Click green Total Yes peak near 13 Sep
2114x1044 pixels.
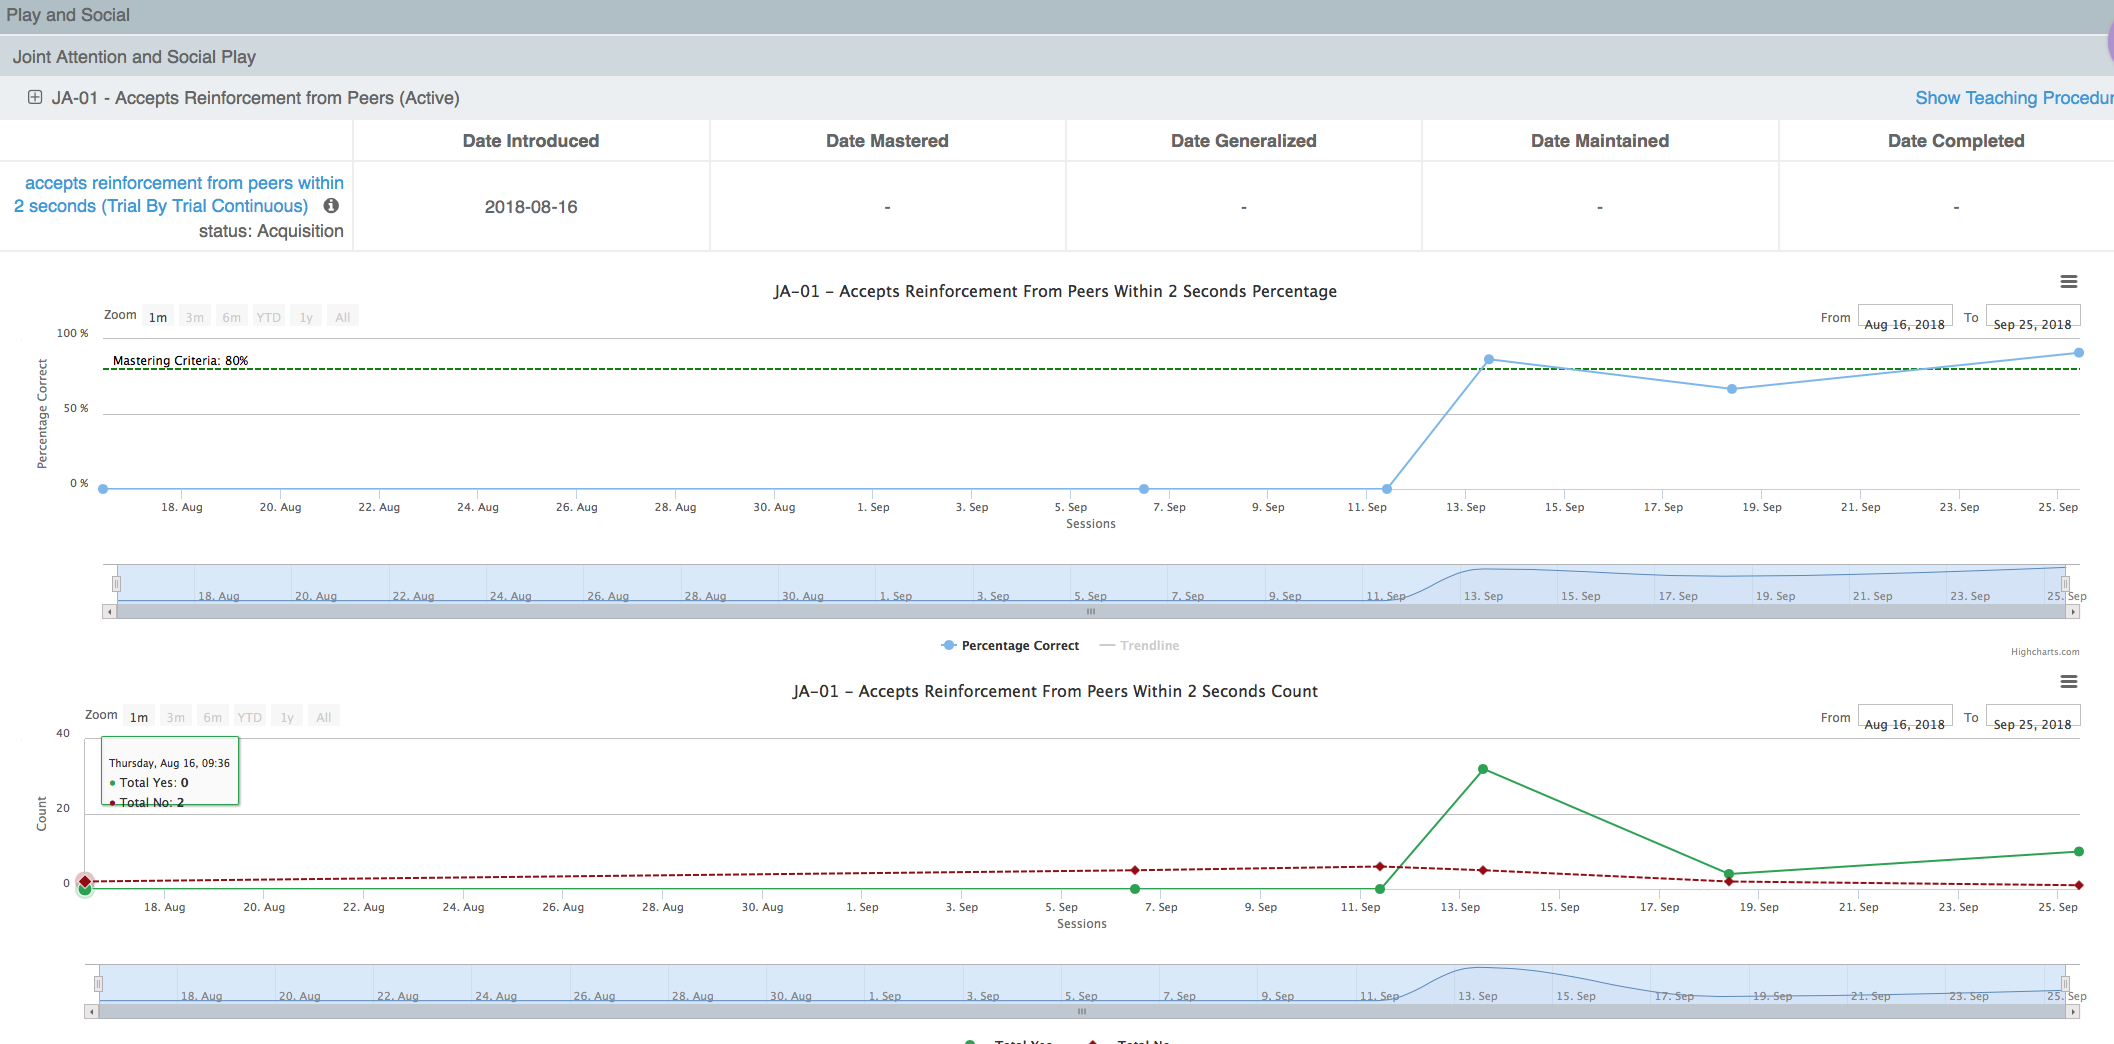coord(1483,769)
